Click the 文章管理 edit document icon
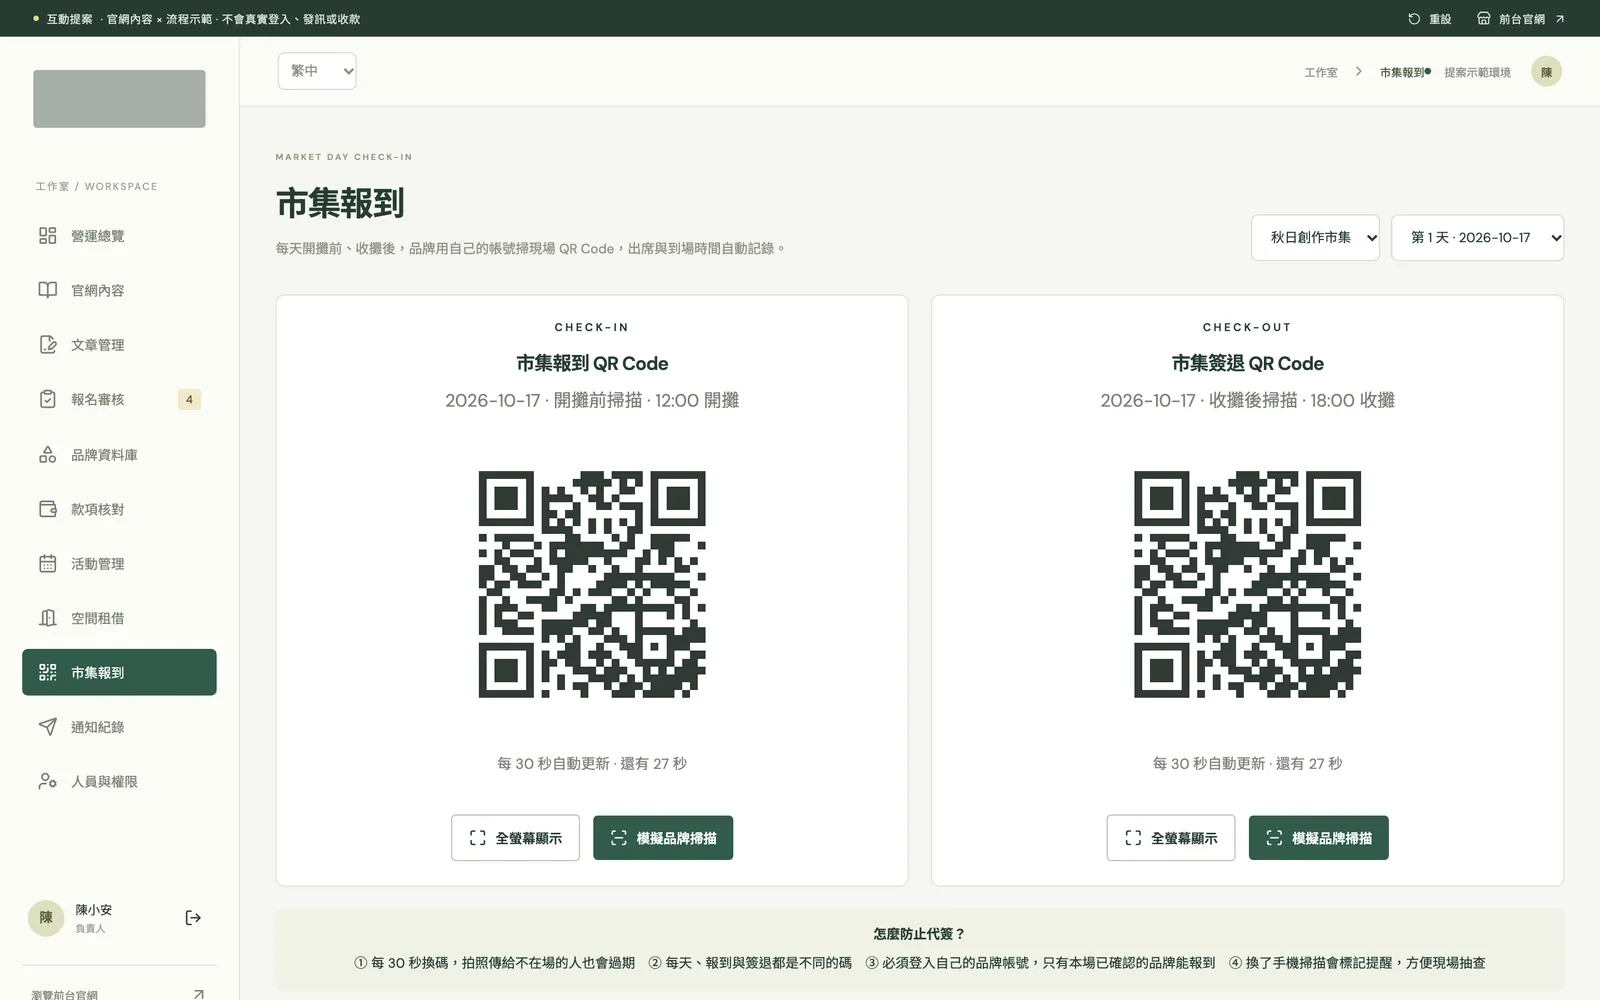The height and width of the screenshot is (1000, 1600). pos(47,345)
